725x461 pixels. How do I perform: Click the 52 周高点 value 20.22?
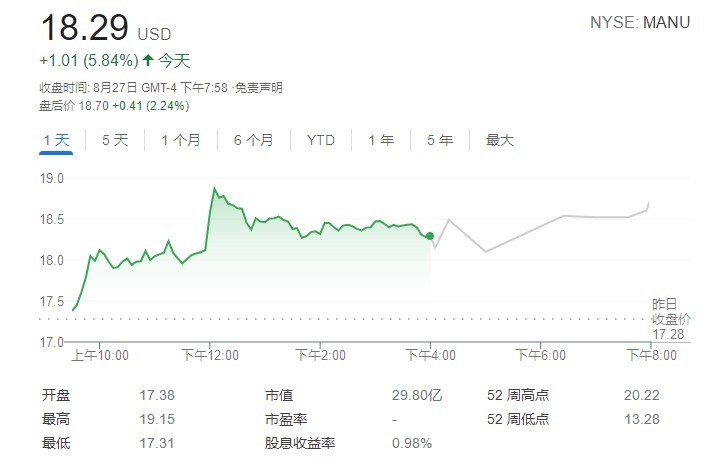point(641,395)
